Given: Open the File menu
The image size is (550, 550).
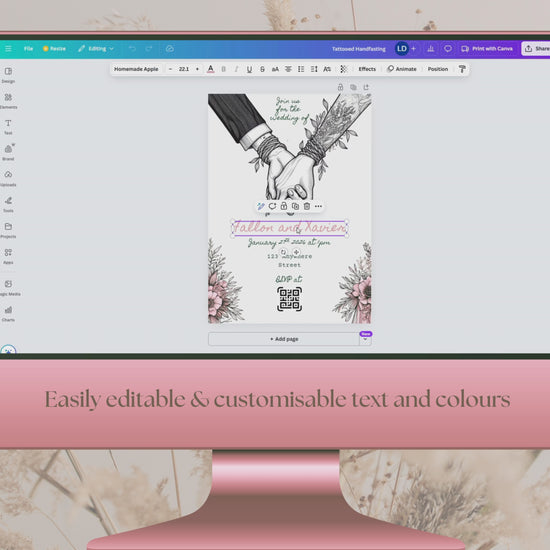Looking at the screenshot, I should pos(28,49).
